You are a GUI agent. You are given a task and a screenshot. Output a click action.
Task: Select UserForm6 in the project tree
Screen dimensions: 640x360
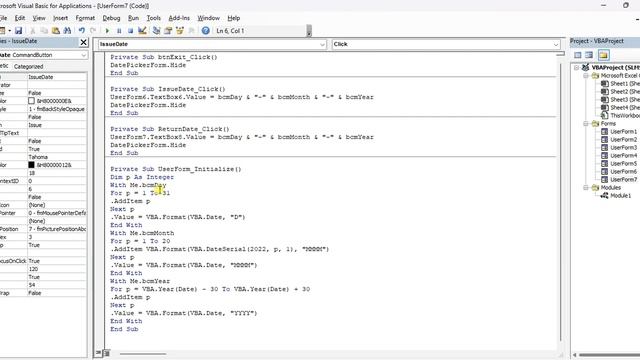(619, 171)
